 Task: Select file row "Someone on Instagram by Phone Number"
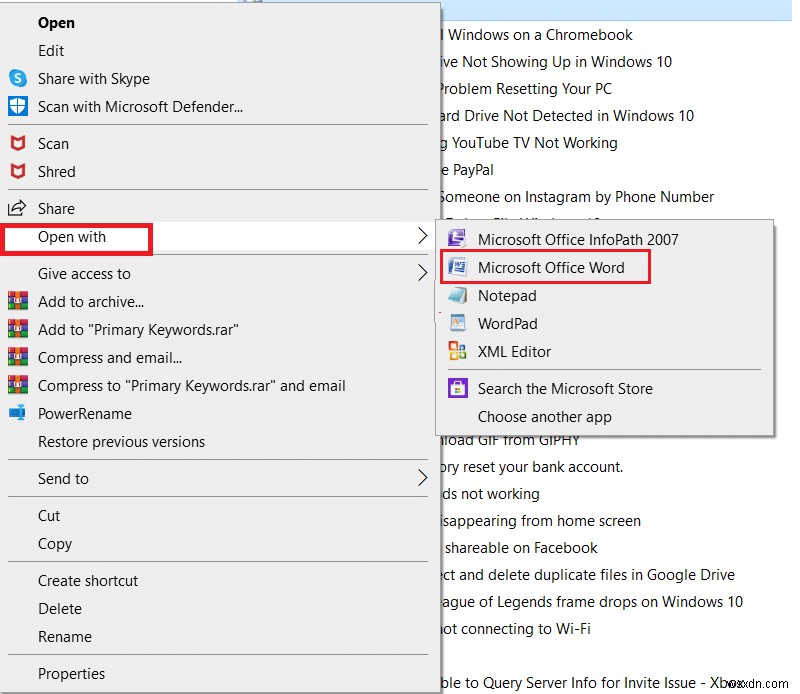point(577,197)
